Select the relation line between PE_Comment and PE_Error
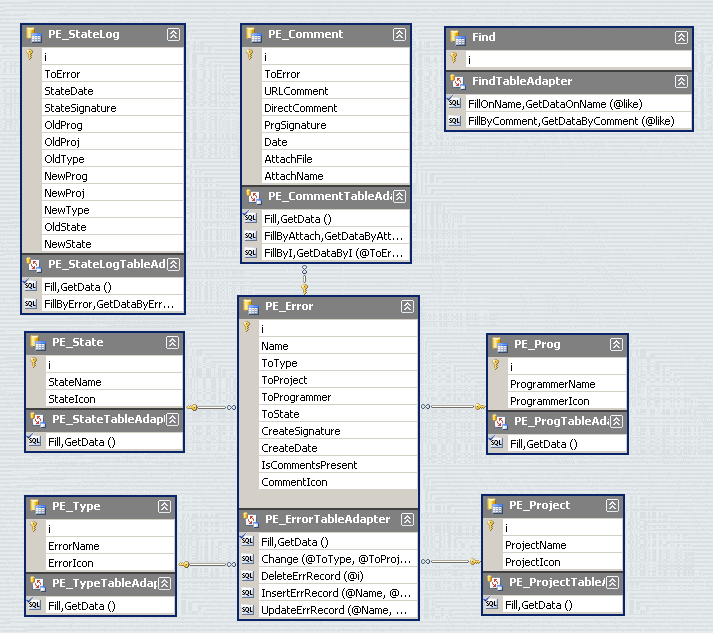This screenshot has height=633, width=713. 305,279
